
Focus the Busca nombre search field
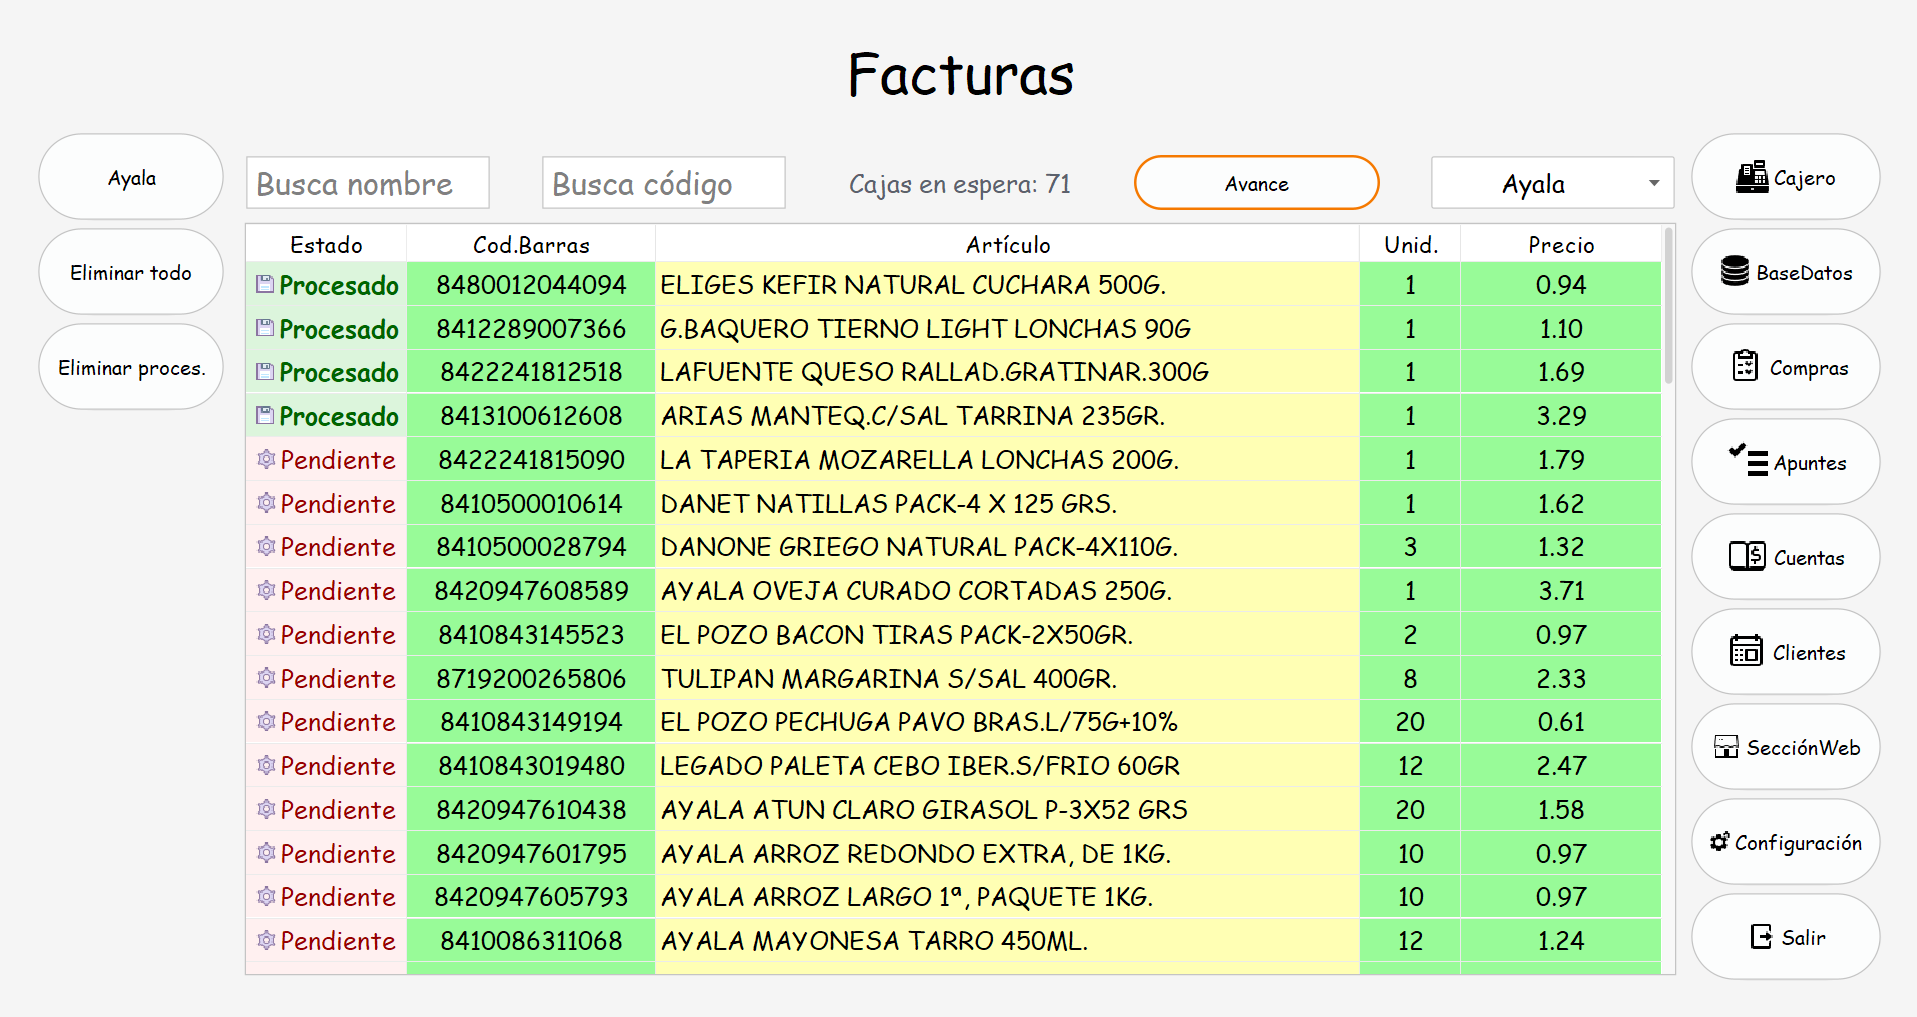click(368, 183)
